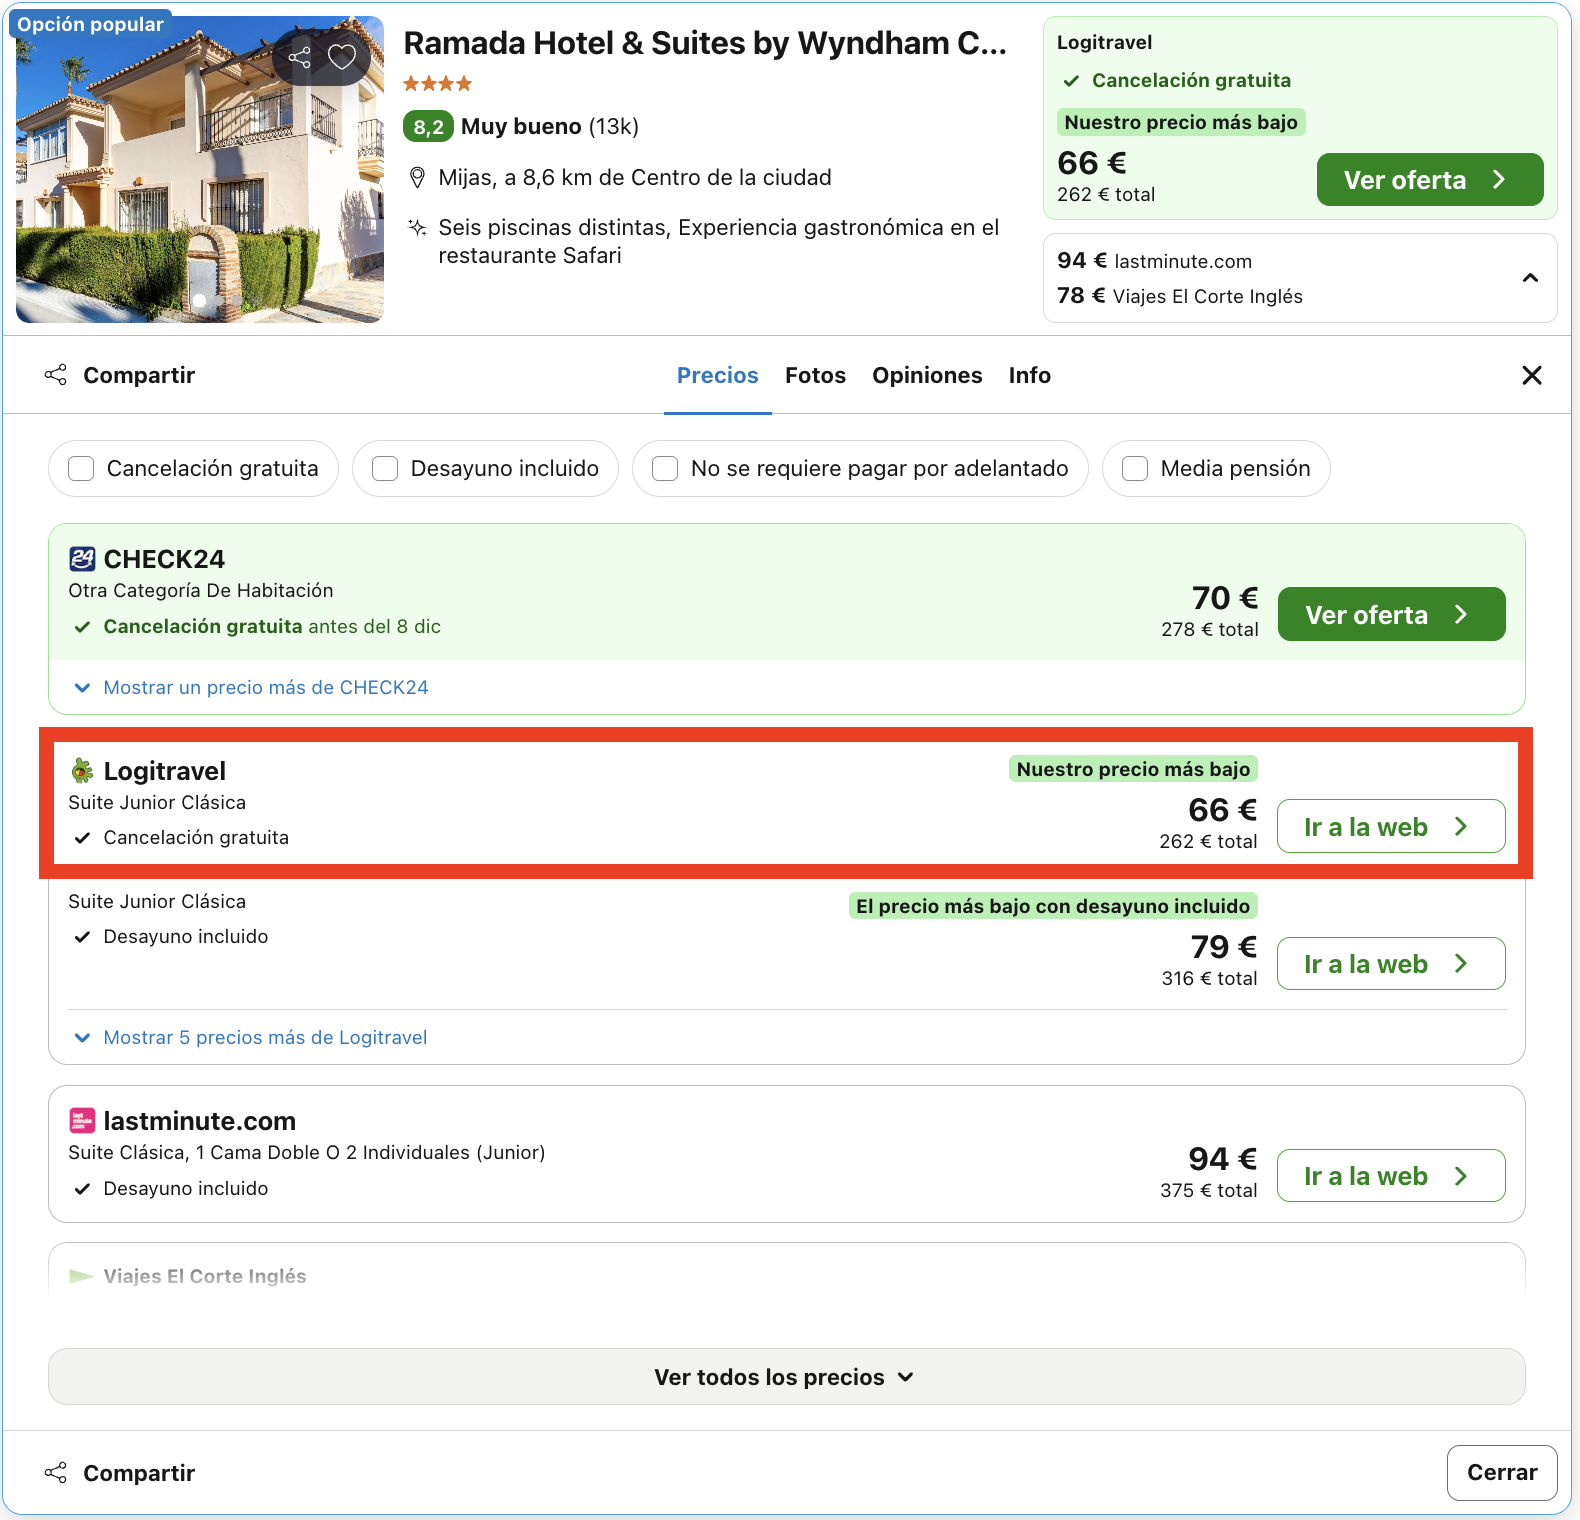Click the Ramada Hotel & Suites title
This screenshot has width=1580, height=1520.
tap(705, 43)
